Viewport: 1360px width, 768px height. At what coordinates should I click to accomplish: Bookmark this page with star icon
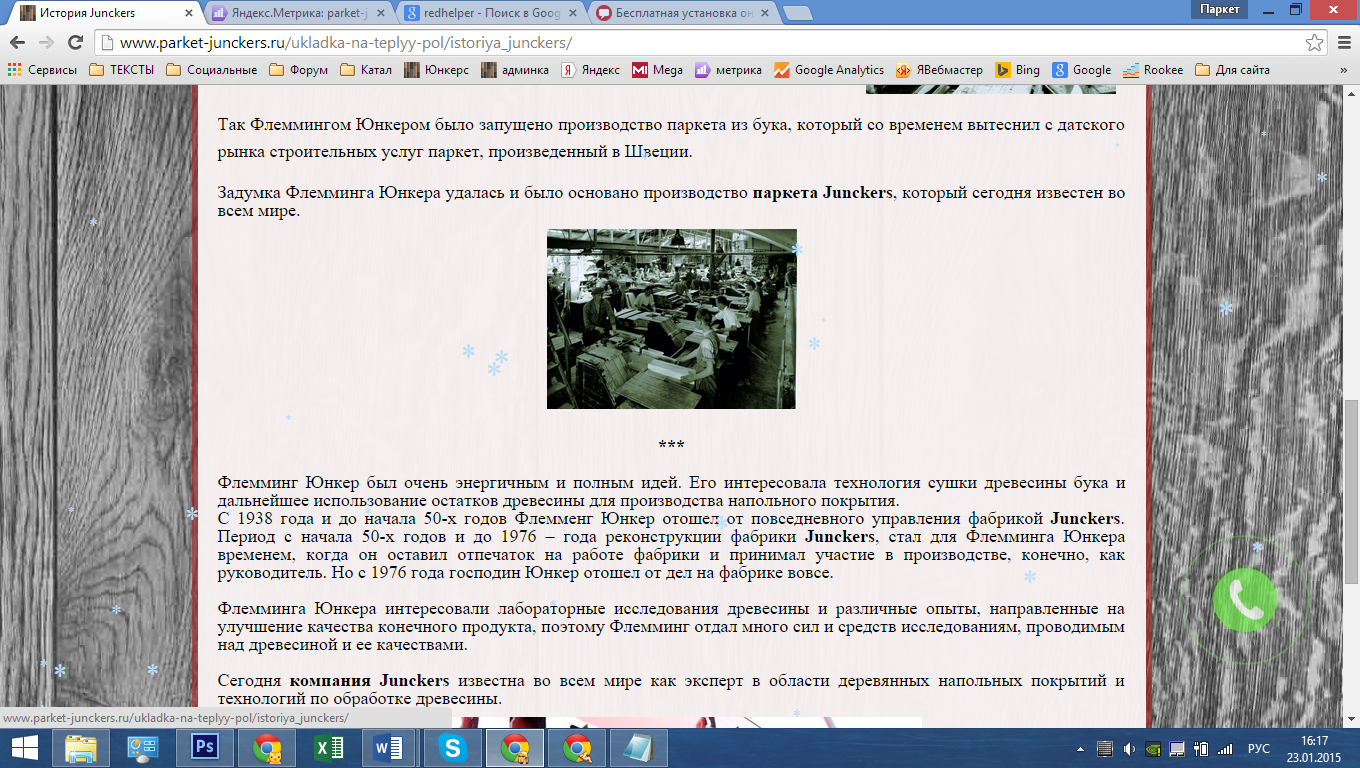[x=1315, y=43]
